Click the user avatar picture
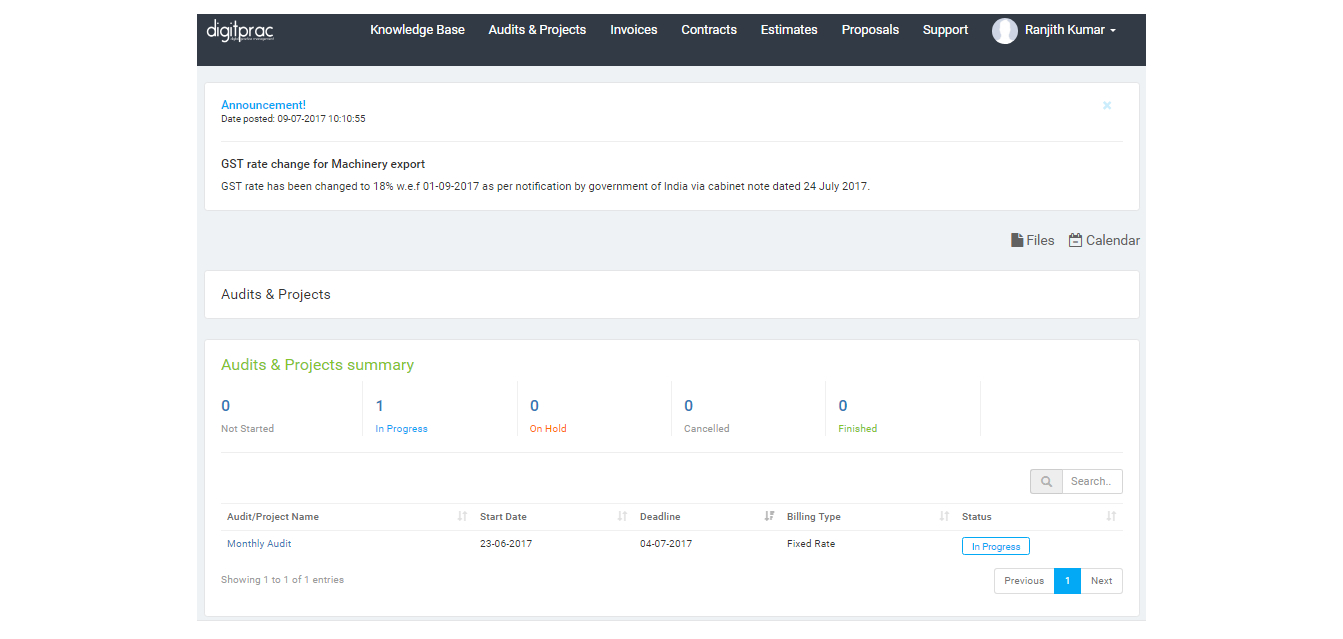Screen dimensions: 1343x639 [1004, 31]
